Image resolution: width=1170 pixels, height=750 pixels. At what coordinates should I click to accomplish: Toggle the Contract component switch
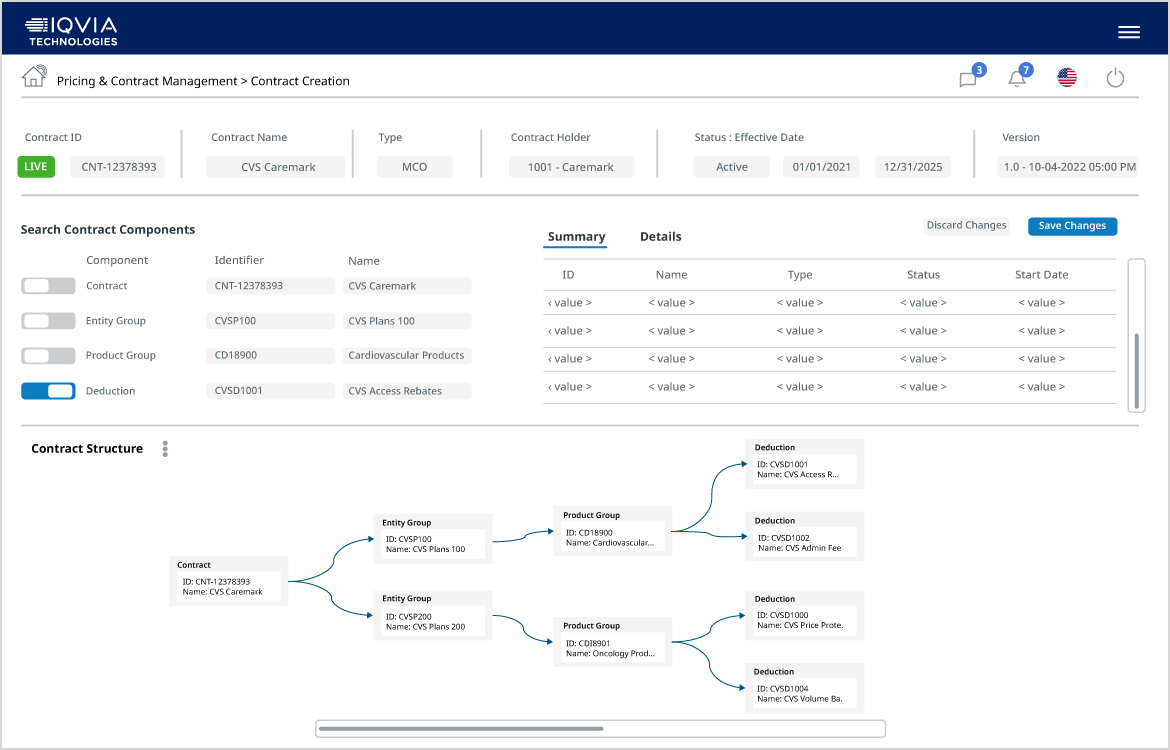49,286
